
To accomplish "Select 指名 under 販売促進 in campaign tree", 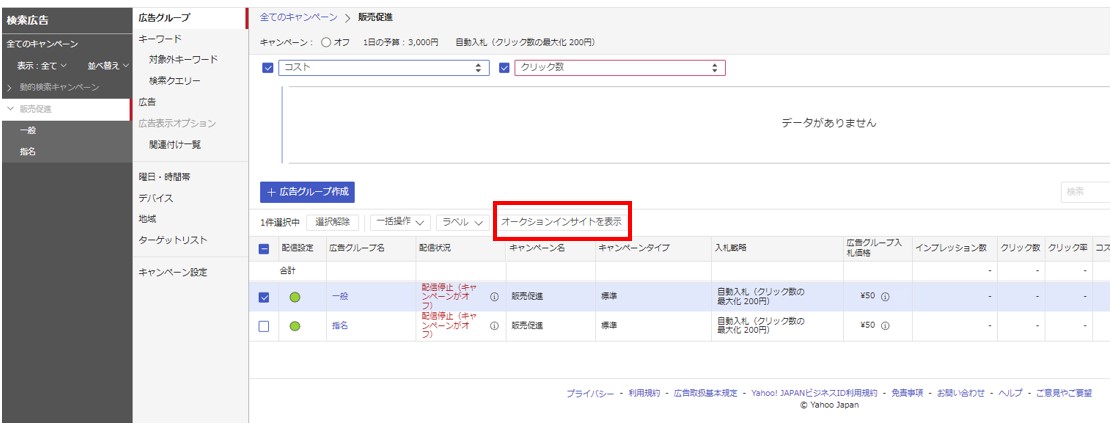I will click(28, 151).
